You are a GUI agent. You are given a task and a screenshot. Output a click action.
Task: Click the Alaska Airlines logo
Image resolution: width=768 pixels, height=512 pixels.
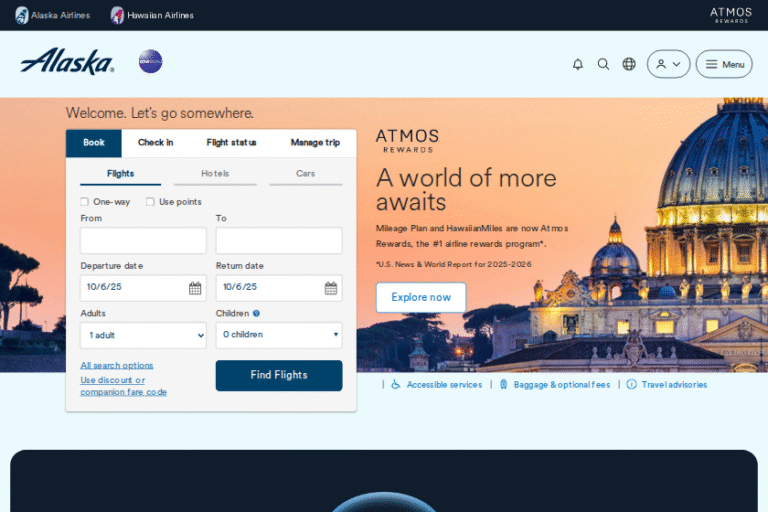pos(67,62)
